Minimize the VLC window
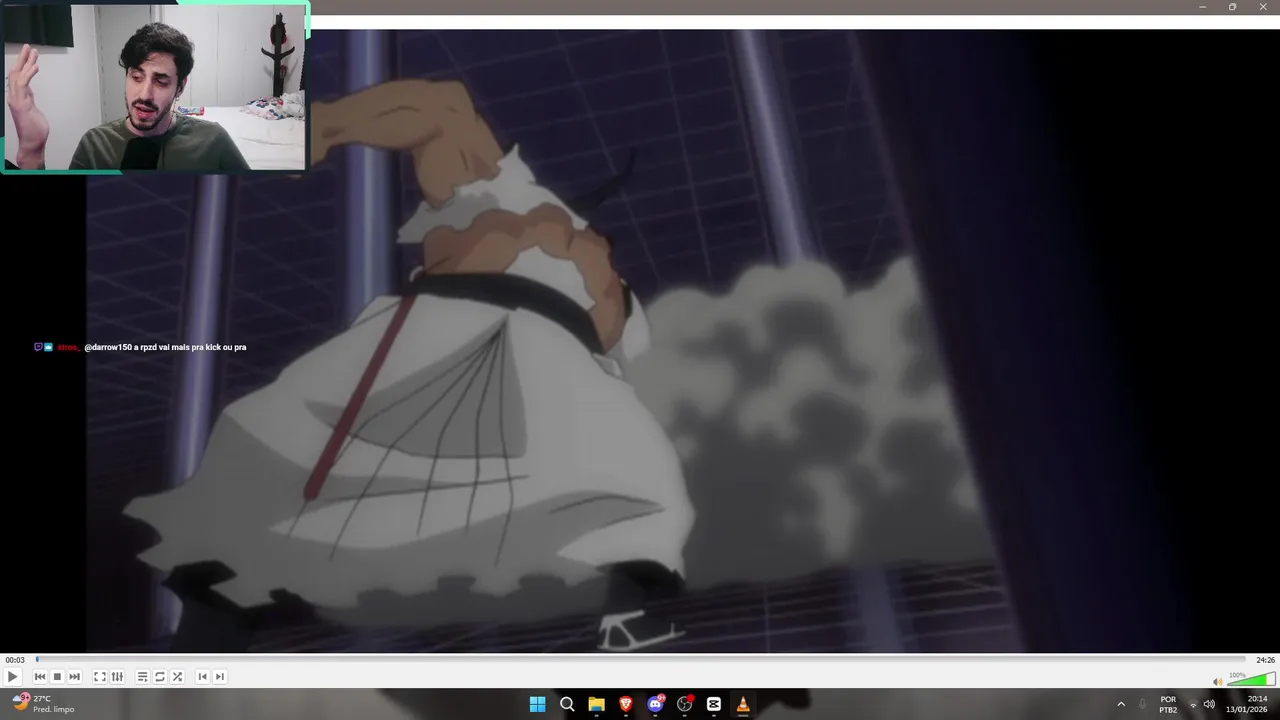1280x720 pixels. pyautogui.click(x=1203, y=7)
